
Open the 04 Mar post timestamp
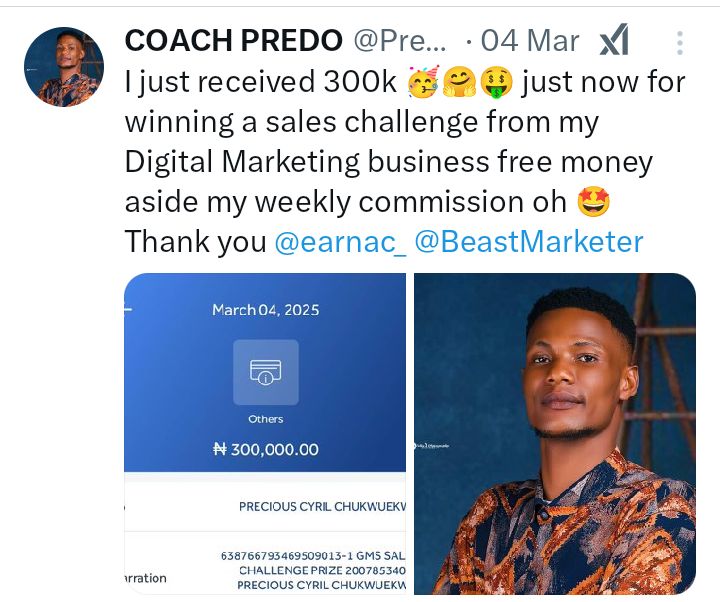coord(530,41)
